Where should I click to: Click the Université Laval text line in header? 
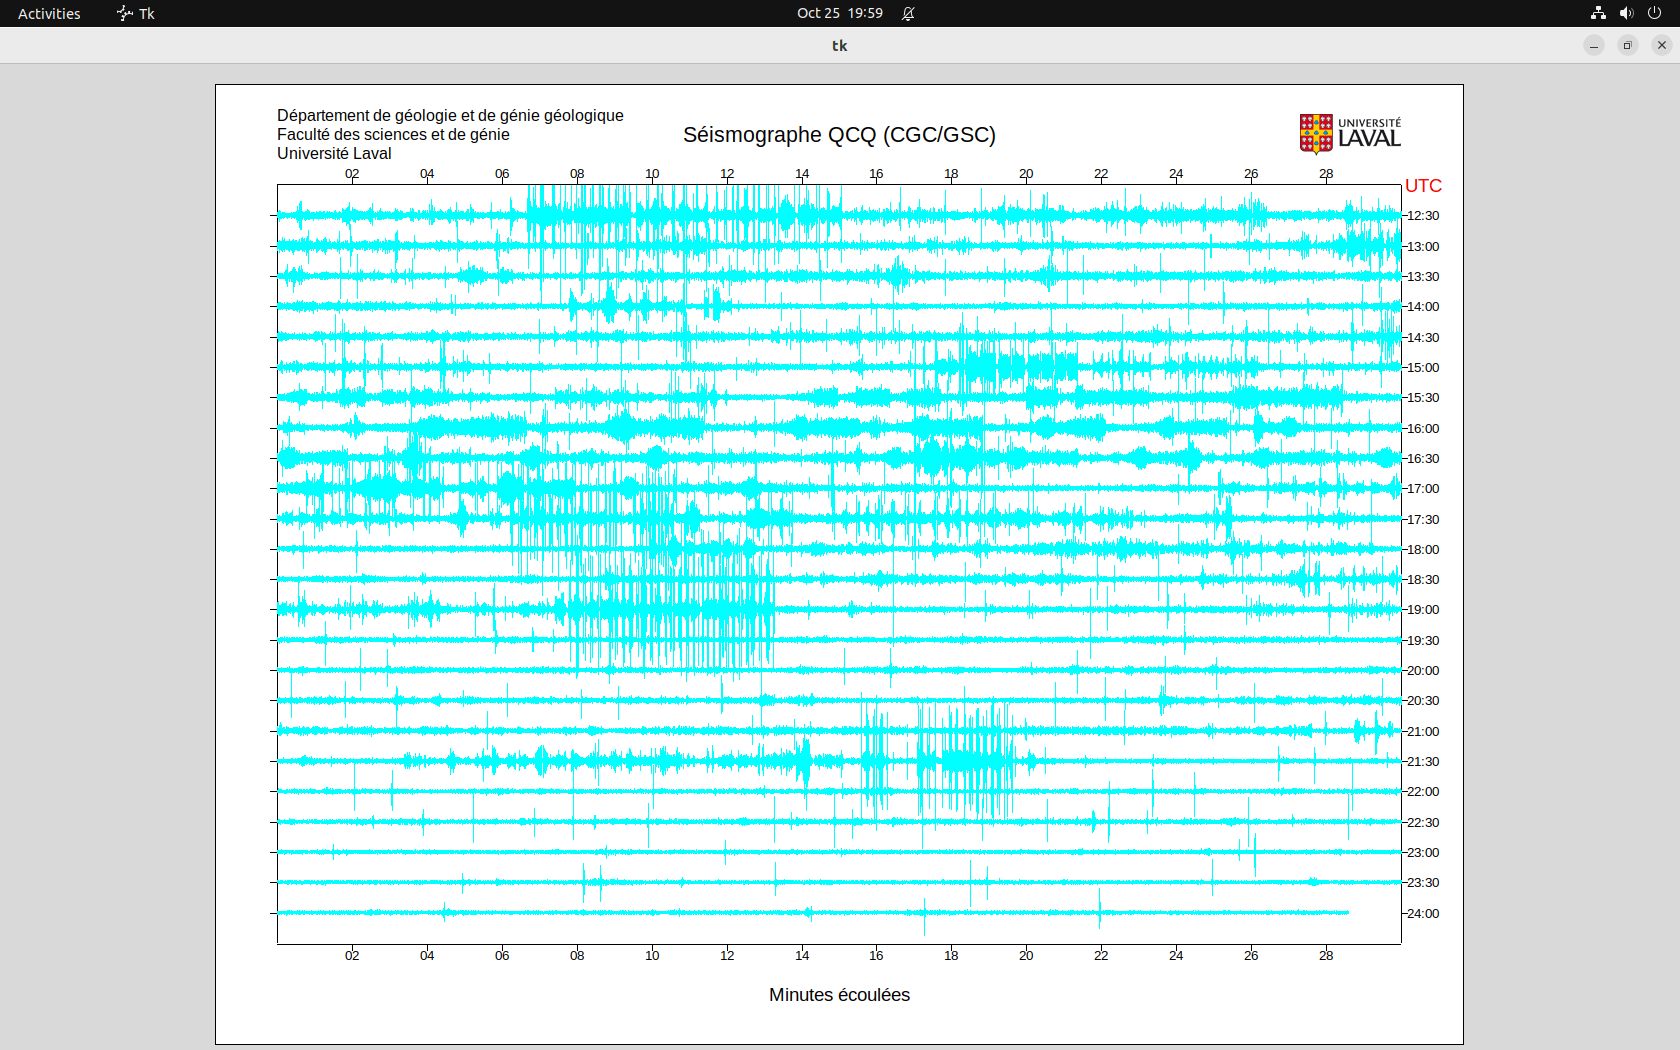click(x=334, y=154)
